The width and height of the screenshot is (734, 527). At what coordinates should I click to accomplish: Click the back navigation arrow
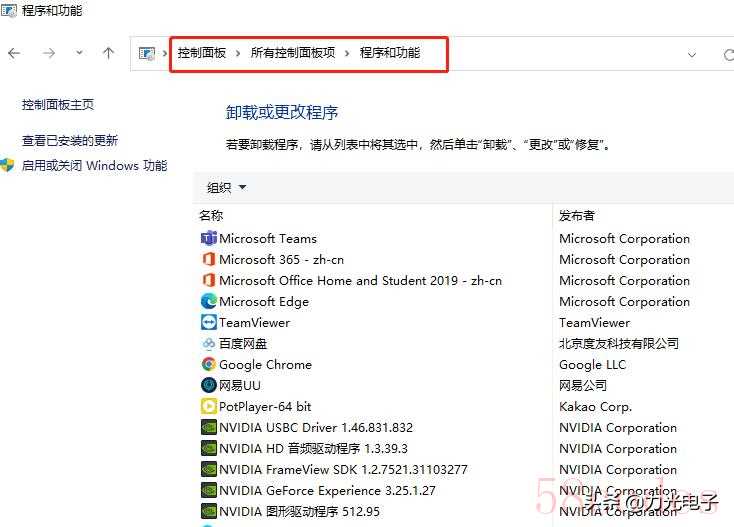14,53
